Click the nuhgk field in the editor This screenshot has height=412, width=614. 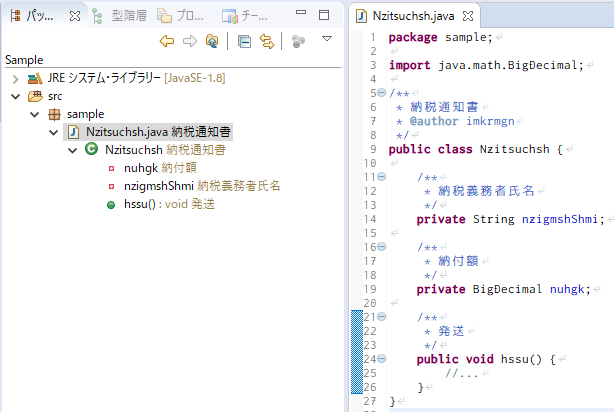567,289
